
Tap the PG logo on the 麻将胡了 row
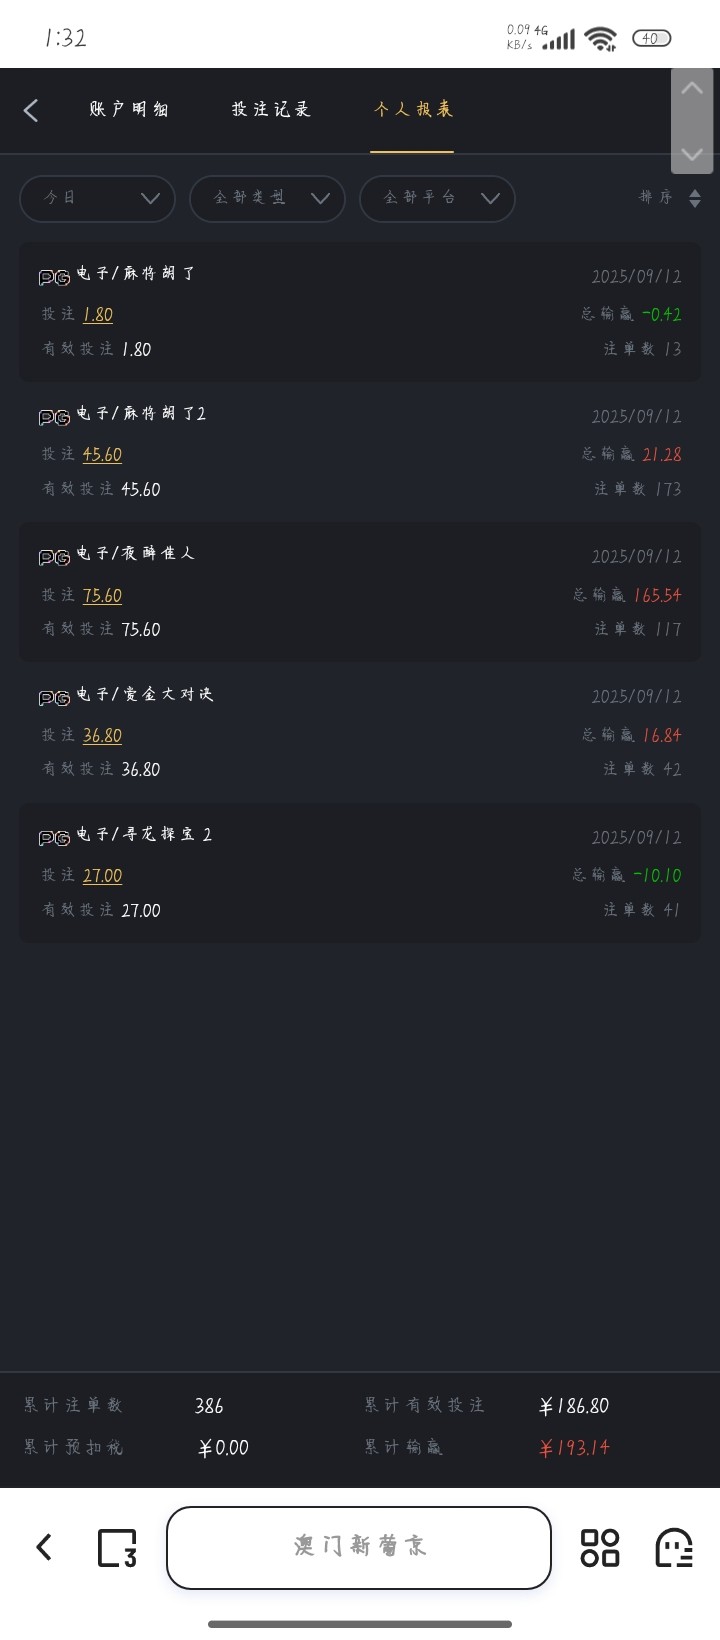[54, 277]
